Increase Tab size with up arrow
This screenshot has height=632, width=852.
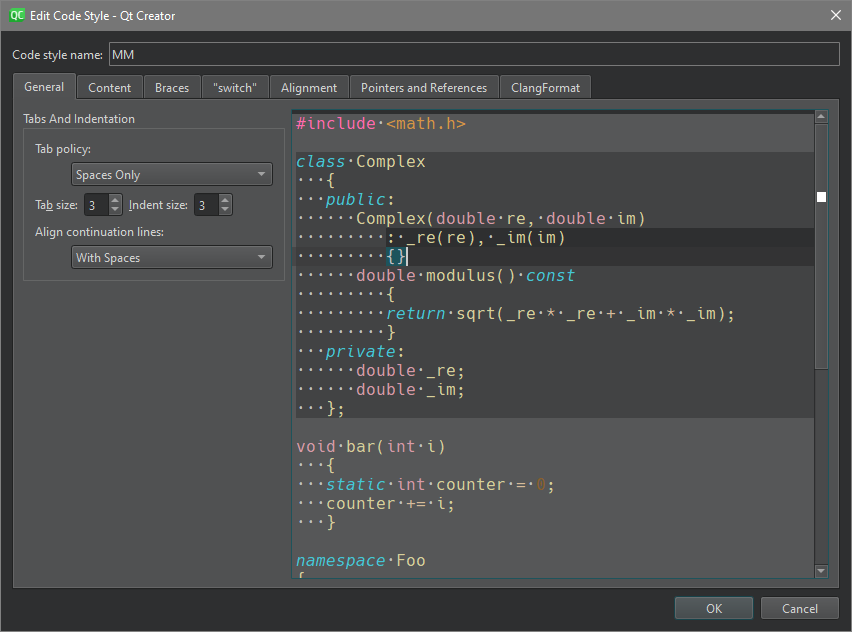(115, 200)
